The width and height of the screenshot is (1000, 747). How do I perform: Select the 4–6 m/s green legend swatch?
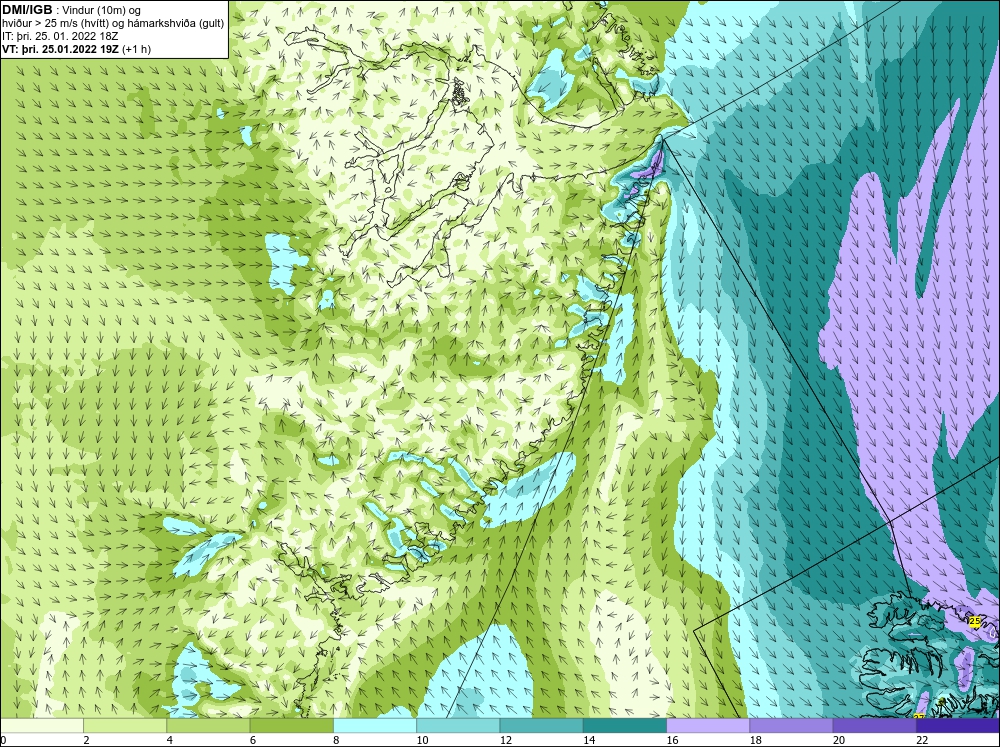[209, 726]
